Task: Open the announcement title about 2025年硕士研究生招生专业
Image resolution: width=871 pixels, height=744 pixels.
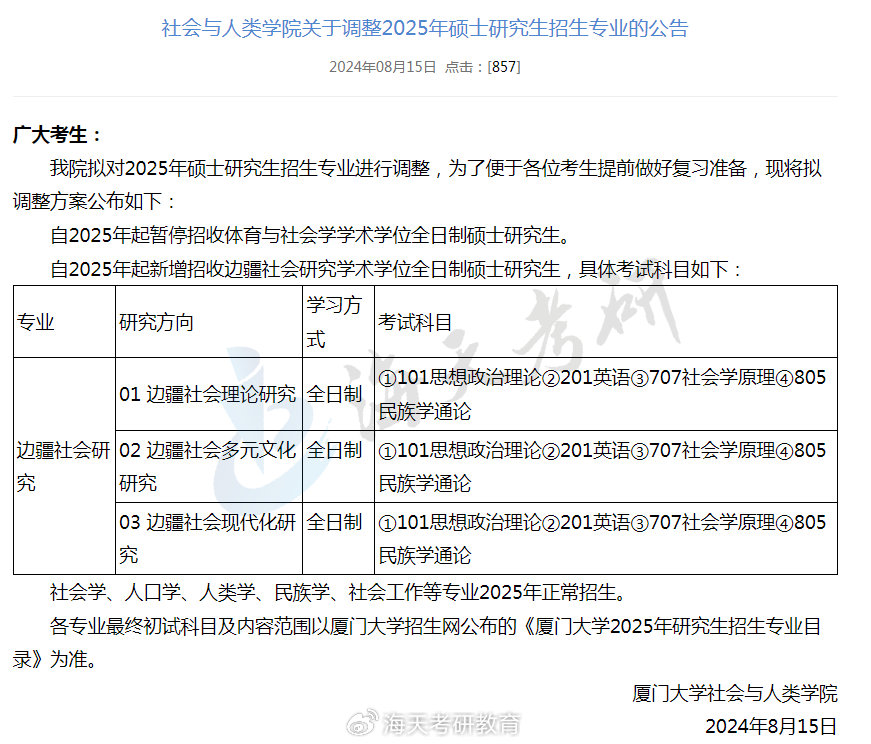Action: [x=425, y=28]
